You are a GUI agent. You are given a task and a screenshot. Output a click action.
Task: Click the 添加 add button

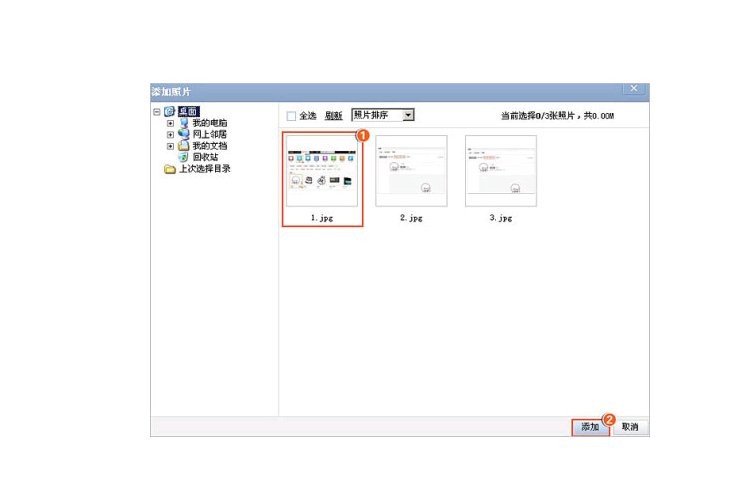pos(590,427)
